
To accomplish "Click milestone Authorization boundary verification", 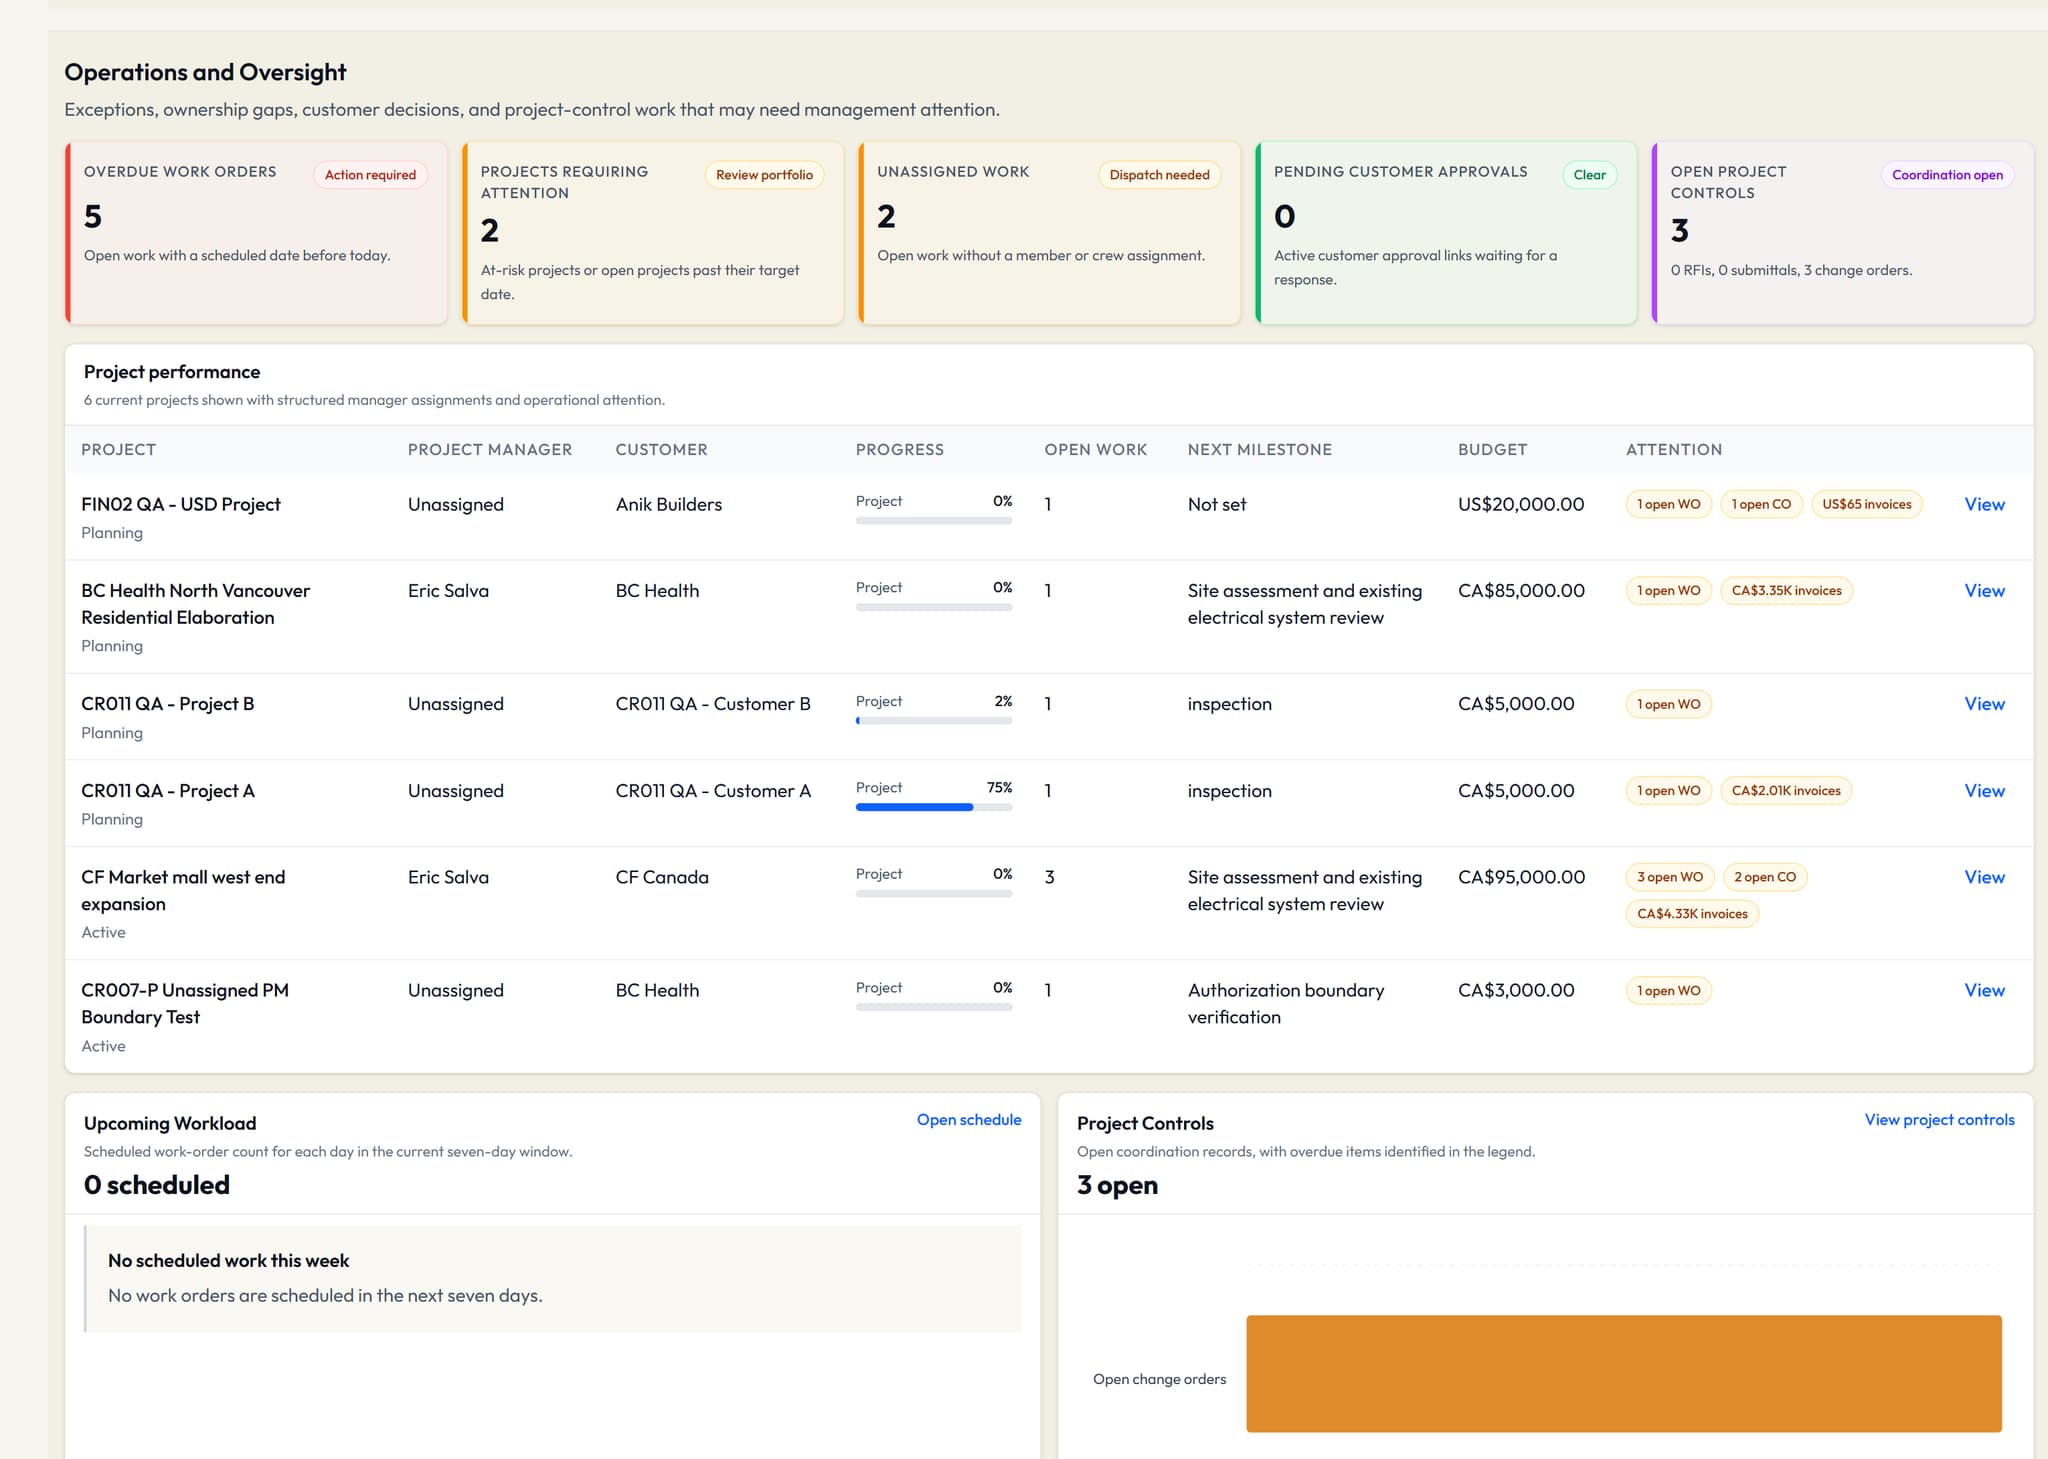I will [1286, 1003].
